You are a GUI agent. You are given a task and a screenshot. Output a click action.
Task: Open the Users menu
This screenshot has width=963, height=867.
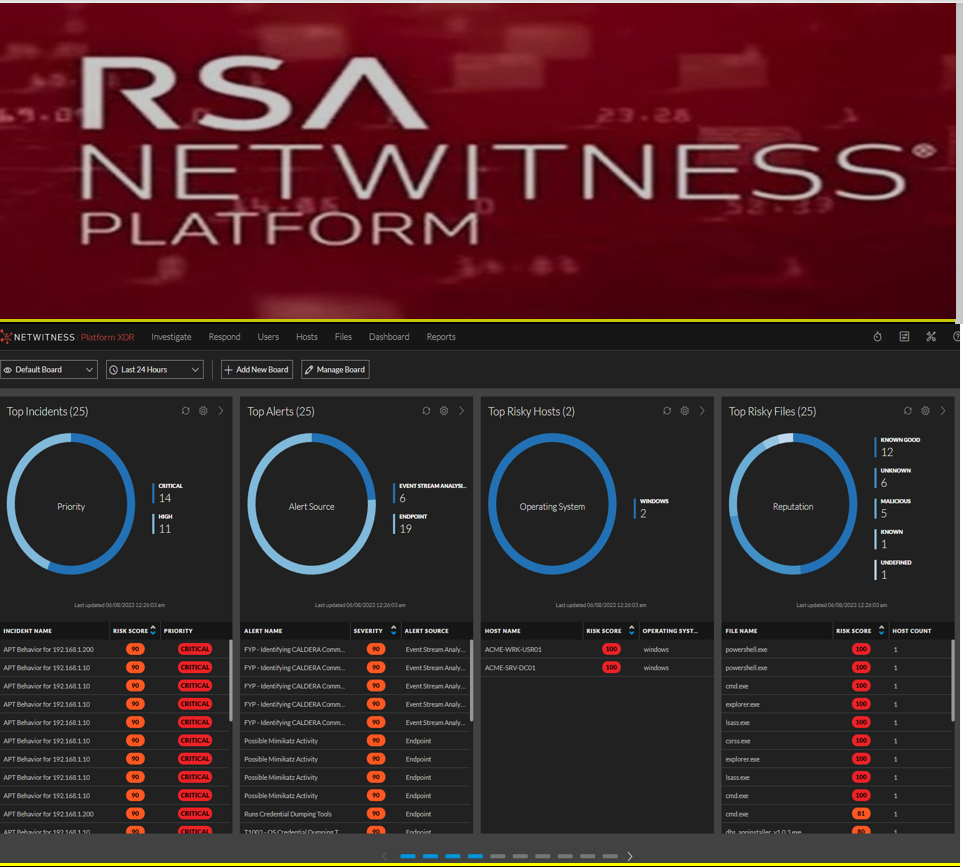click(268, 336)
